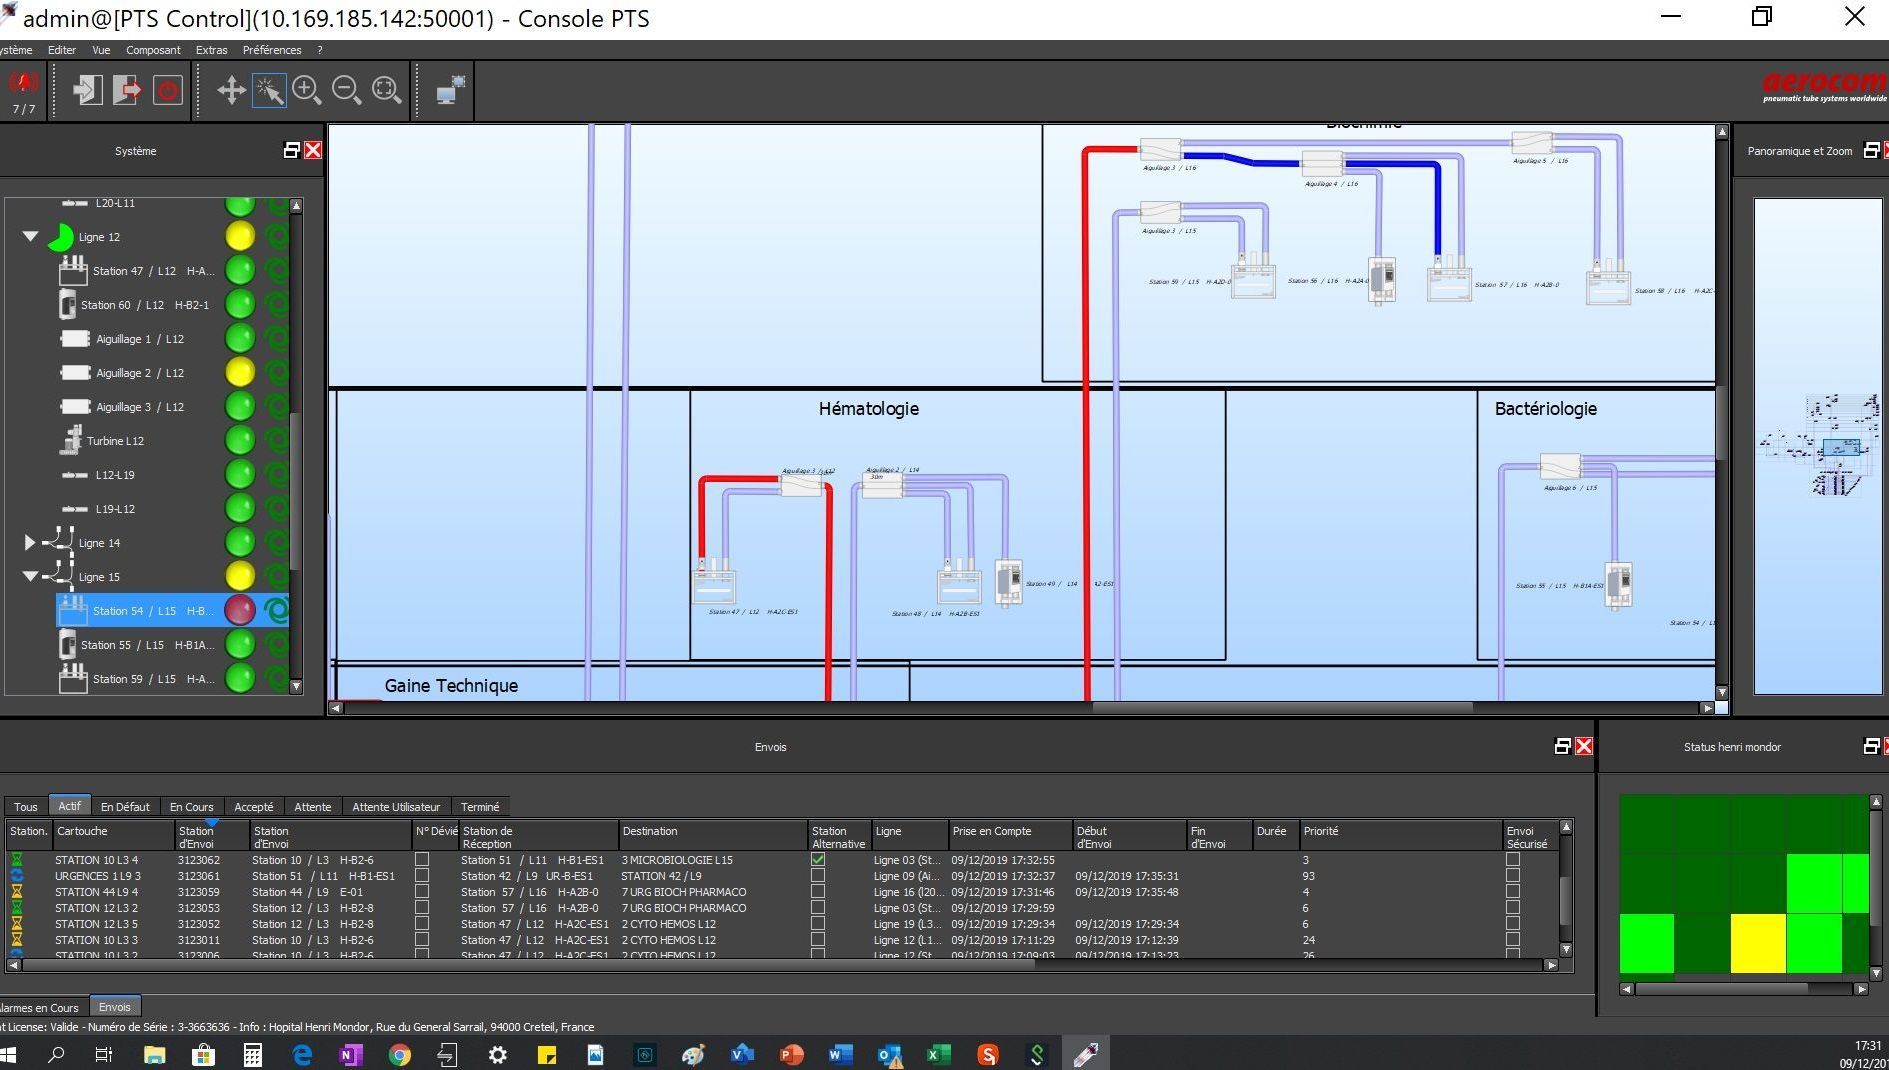Switch to the Attente Utilisateur tab
Image resolution: width=1889 pixels, height=1070 pixels.
coord(396,807)
